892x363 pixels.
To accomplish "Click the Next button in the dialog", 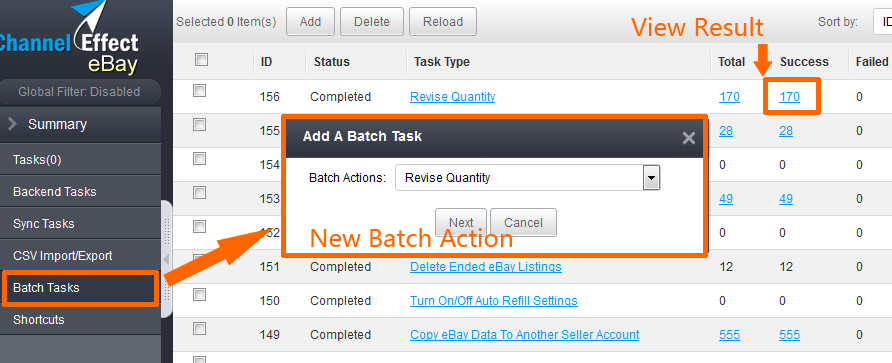I will coord(461,222).
